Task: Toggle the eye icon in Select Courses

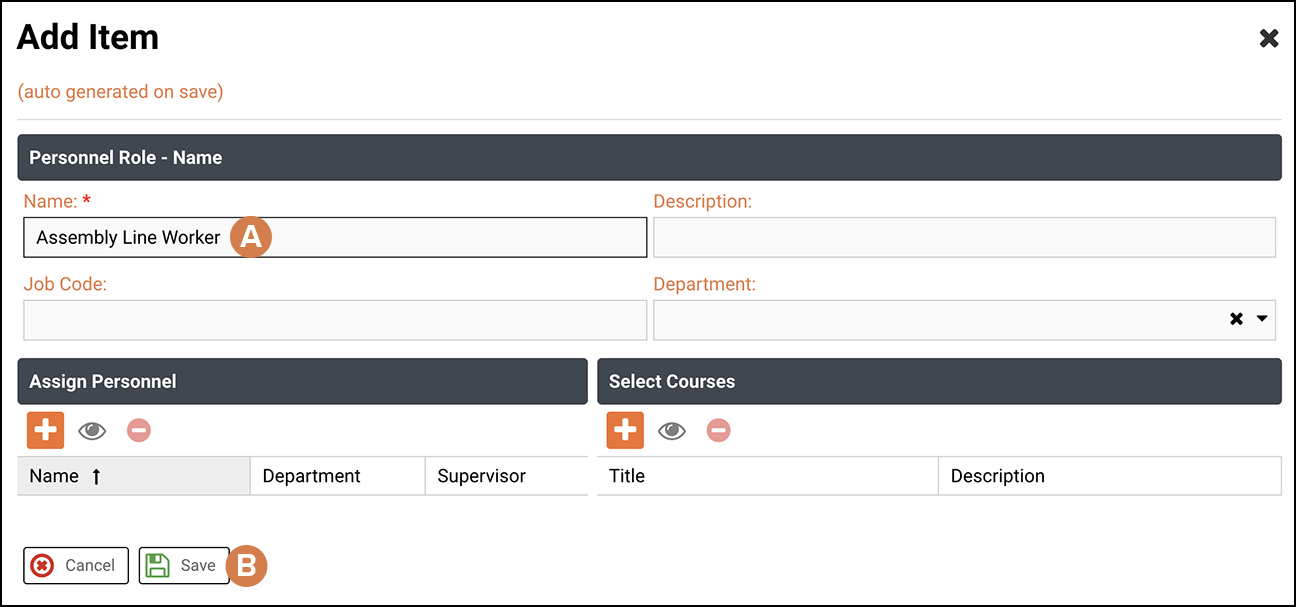Action: pyautogui.click(x=672, y=430)
